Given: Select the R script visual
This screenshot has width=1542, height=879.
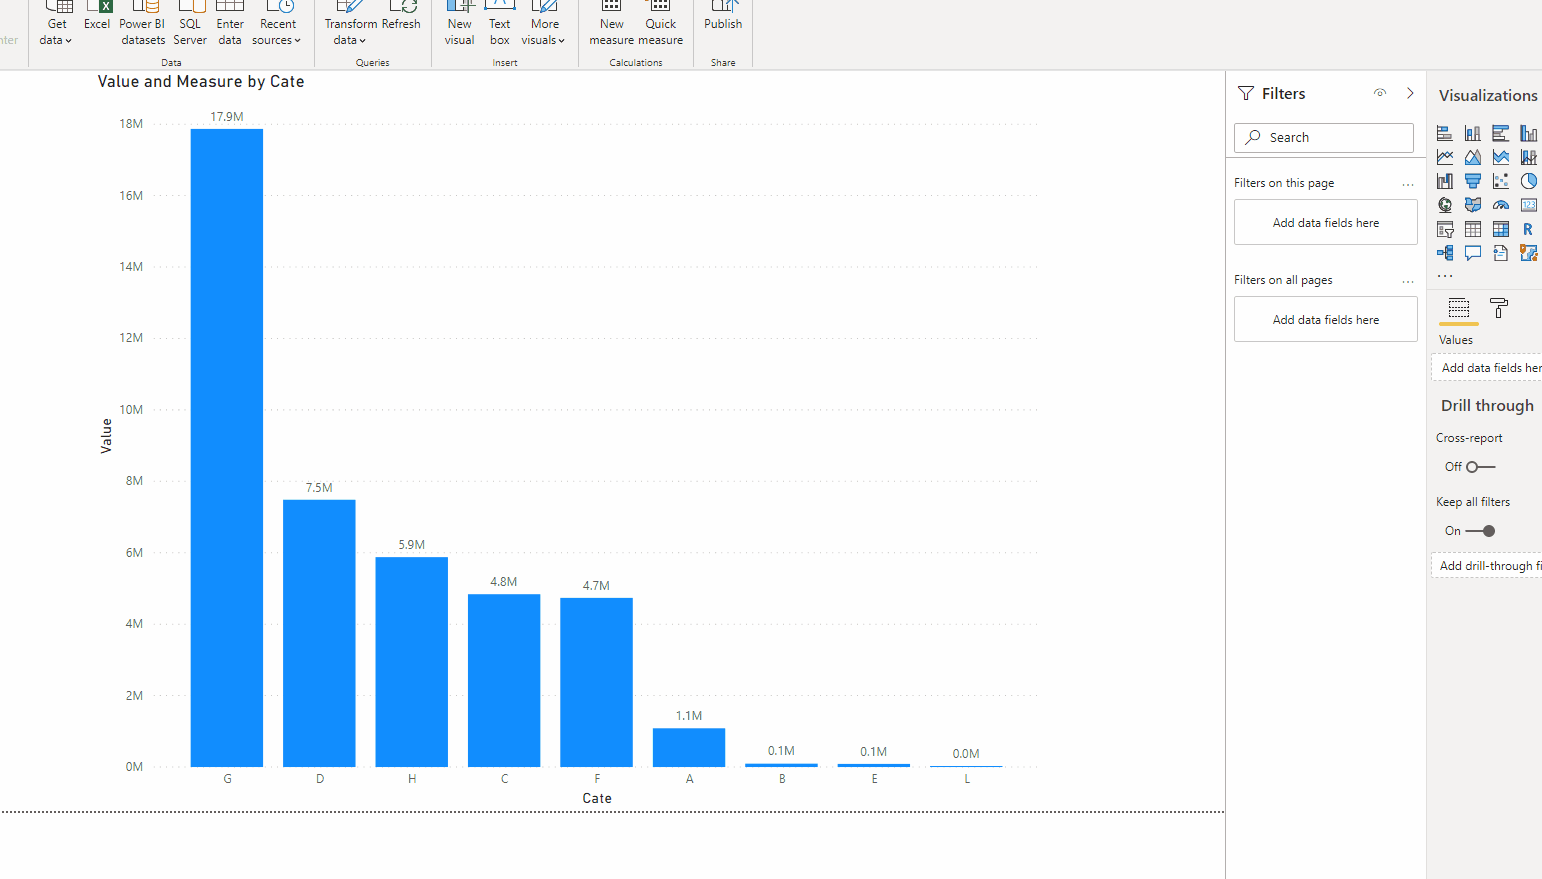Looking at the screenshot, I should click(1529, 229).
